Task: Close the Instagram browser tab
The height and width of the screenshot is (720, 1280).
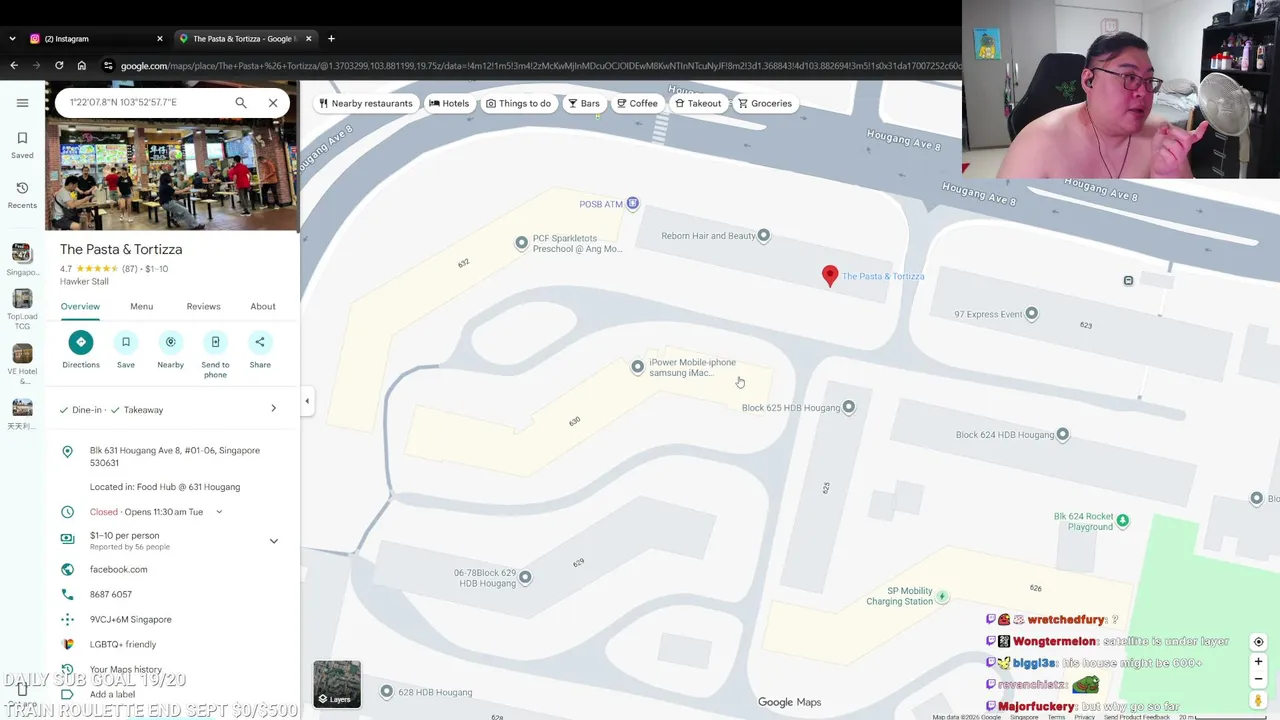Action: (x=160, y=39)
